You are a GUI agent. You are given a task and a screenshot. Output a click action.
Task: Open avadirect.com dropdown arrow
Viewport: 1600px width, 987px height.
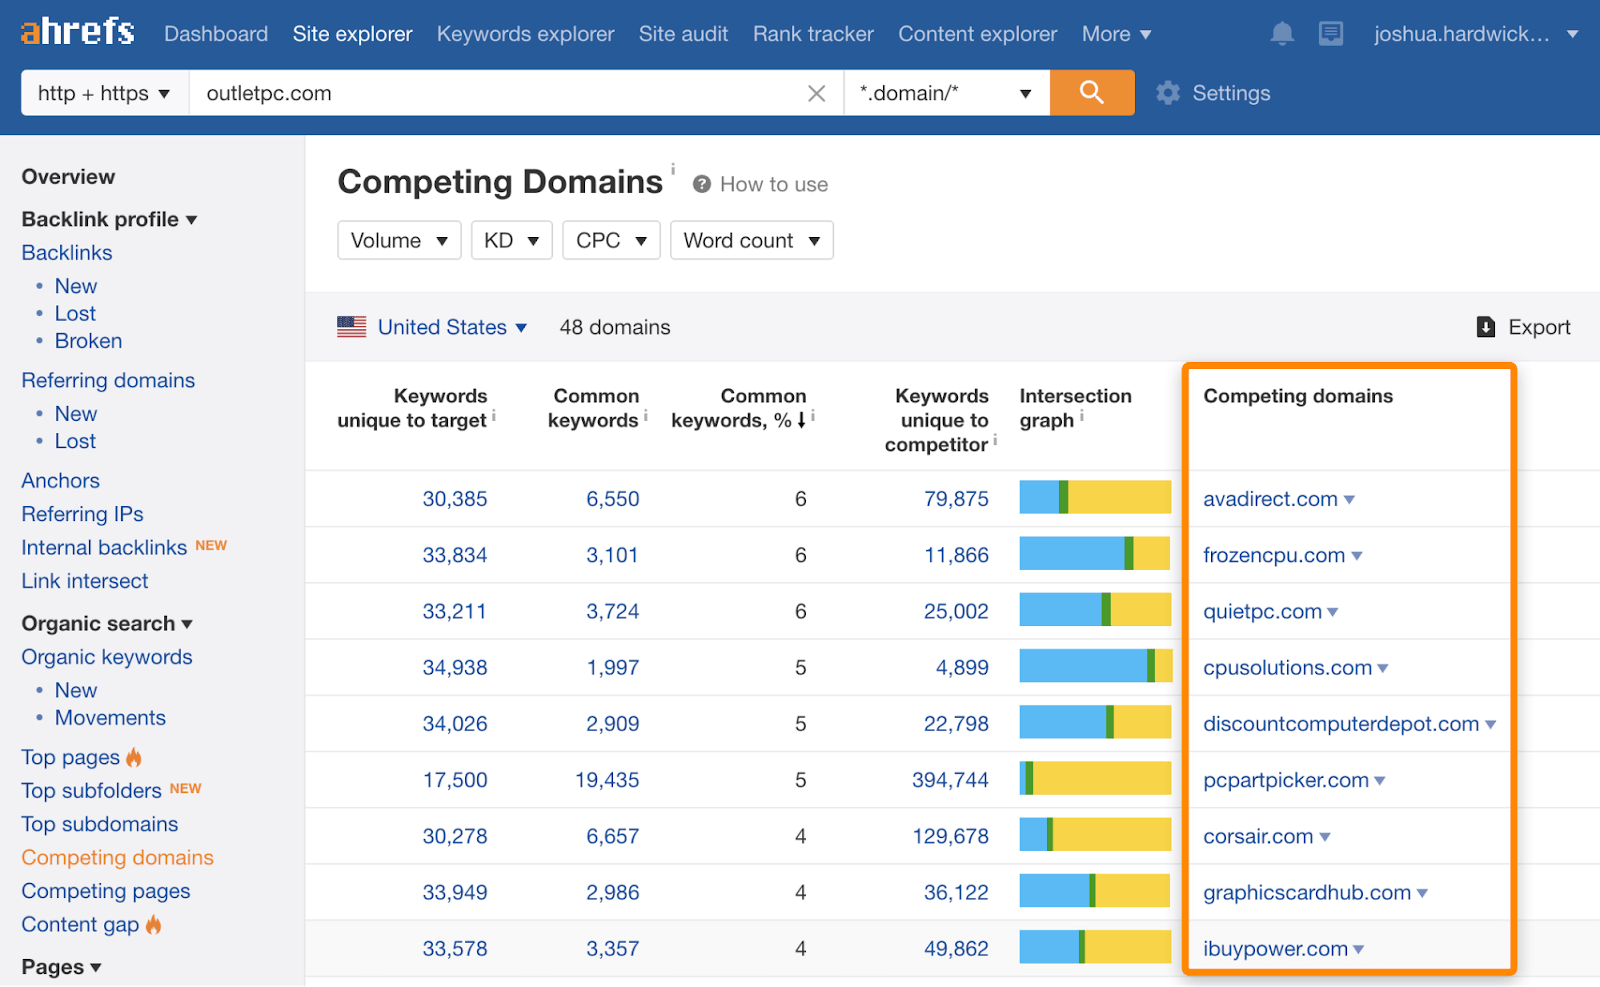pos(1349,499)
